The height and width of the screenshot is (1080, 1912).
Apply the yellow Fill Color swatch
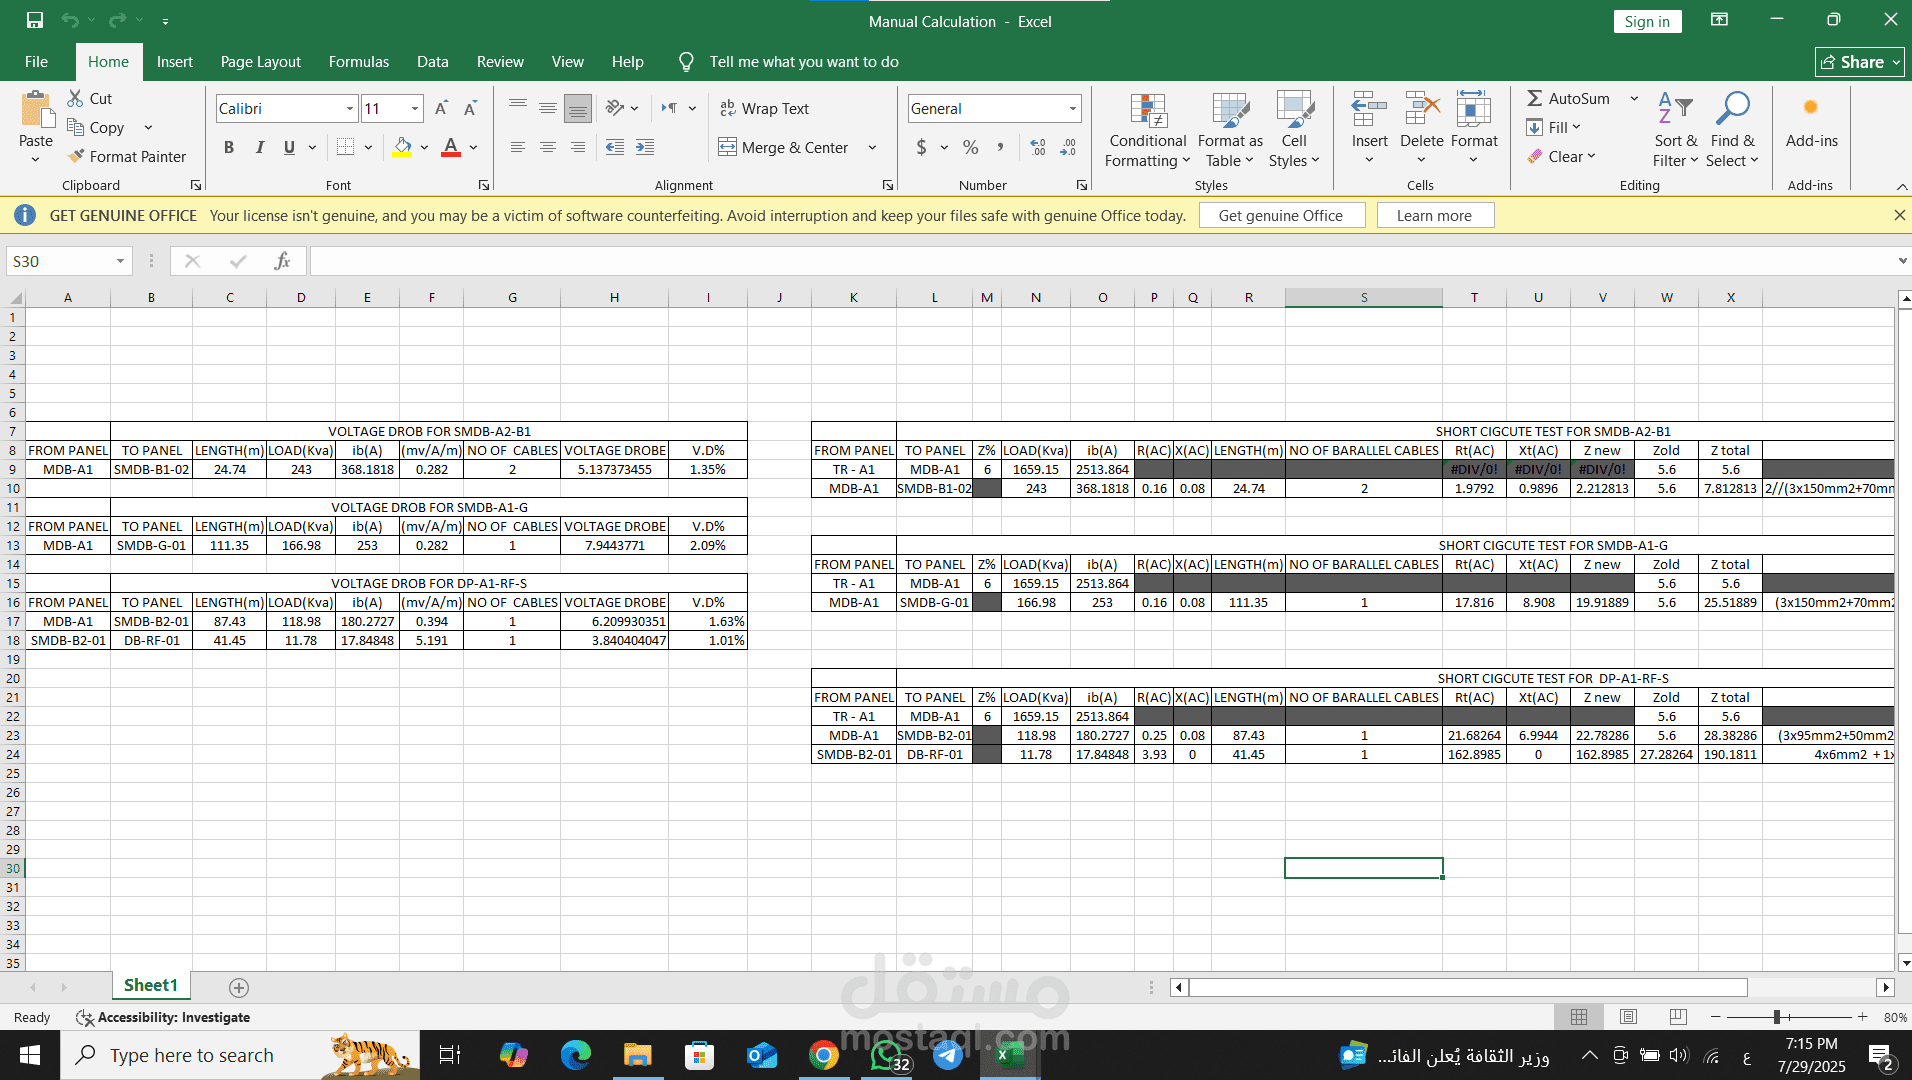tap(402, 147)
